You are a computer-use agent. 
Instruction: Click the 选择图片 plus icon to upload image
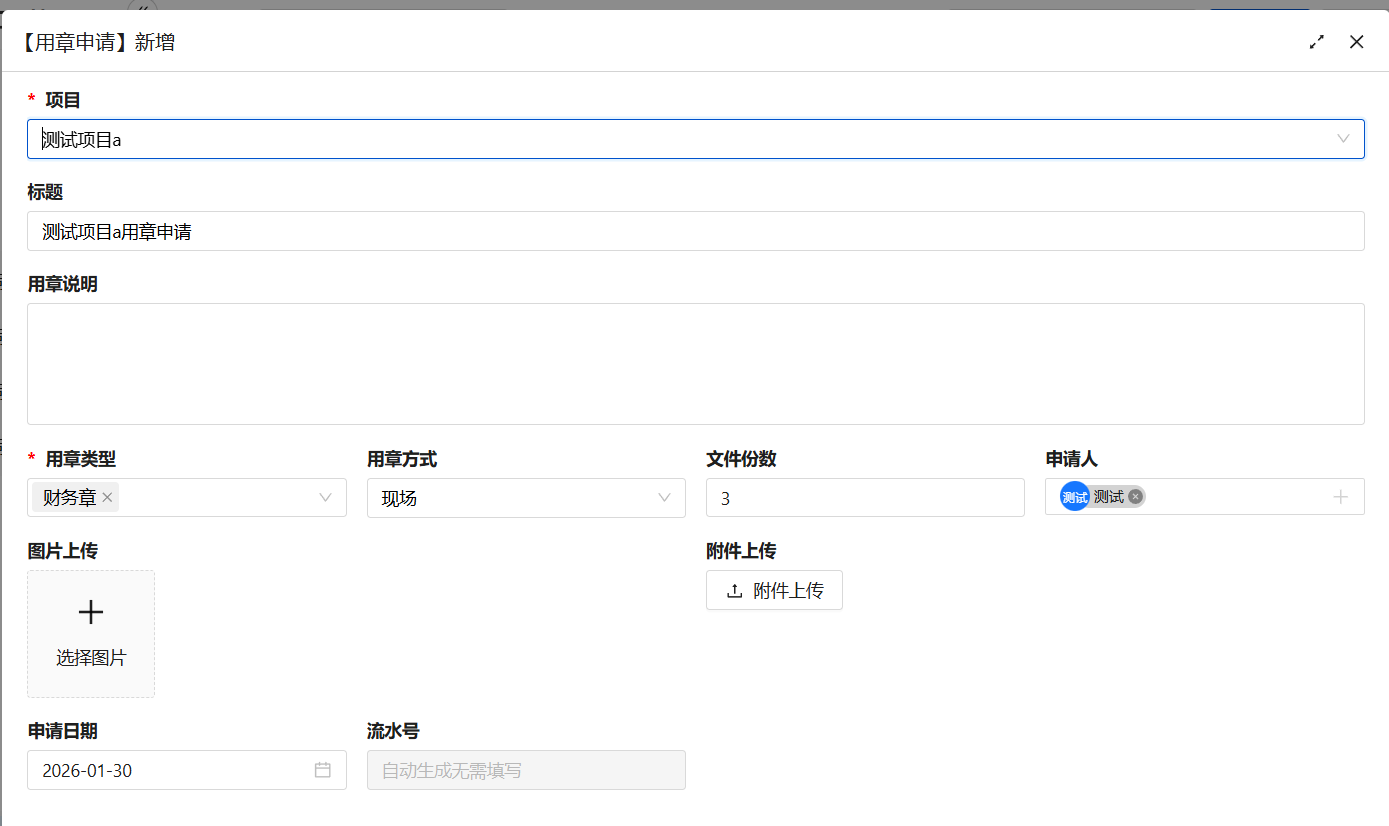(90, 612)
